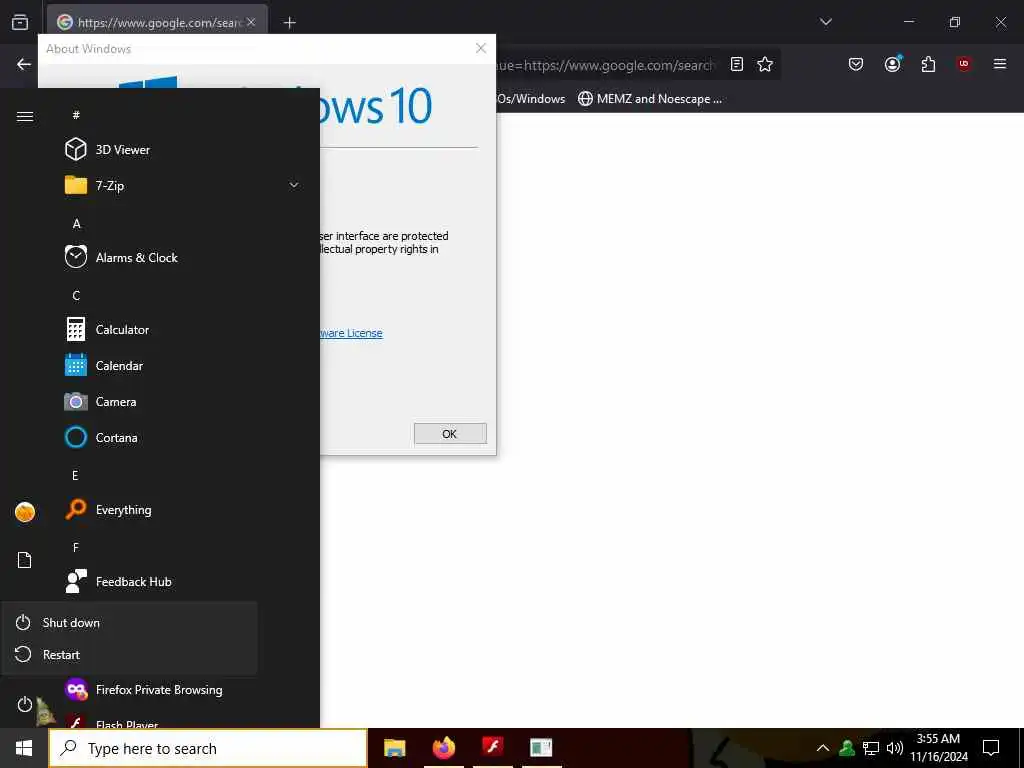This screenshot has height=768, width=1024.
Task: Open a new Firefox tab
Action: coord(290,23)
